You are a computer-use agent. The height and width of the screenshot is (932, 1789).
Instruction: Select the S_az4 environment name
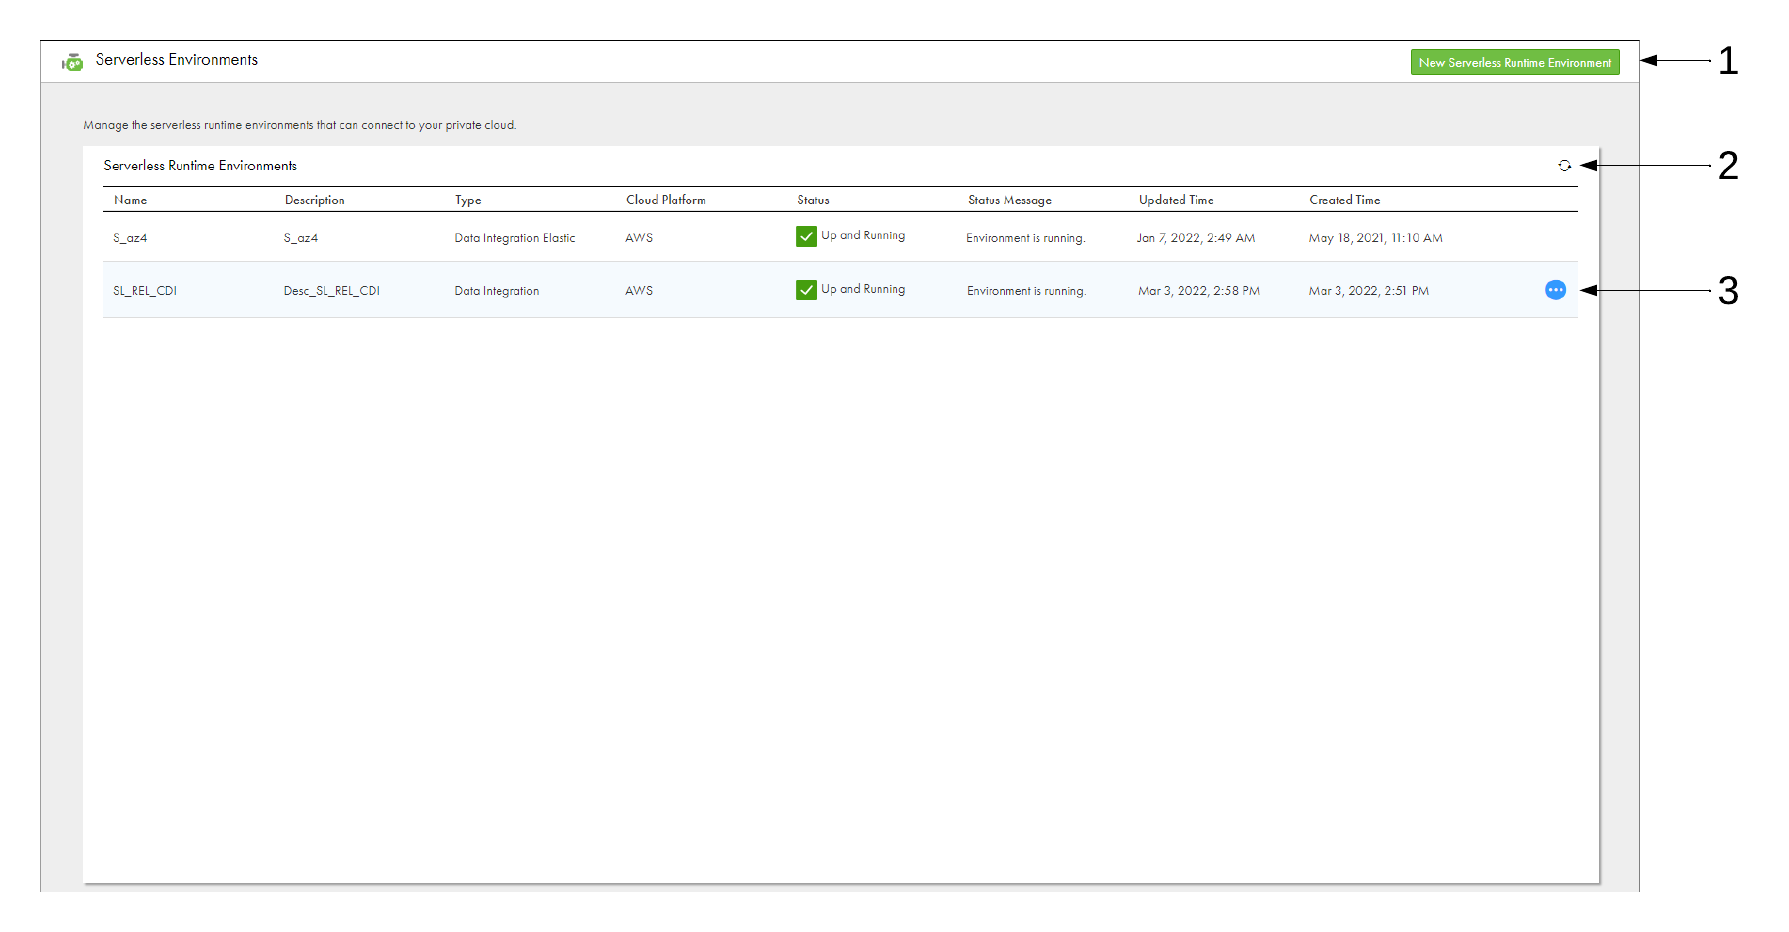click(x=130, y=238)
